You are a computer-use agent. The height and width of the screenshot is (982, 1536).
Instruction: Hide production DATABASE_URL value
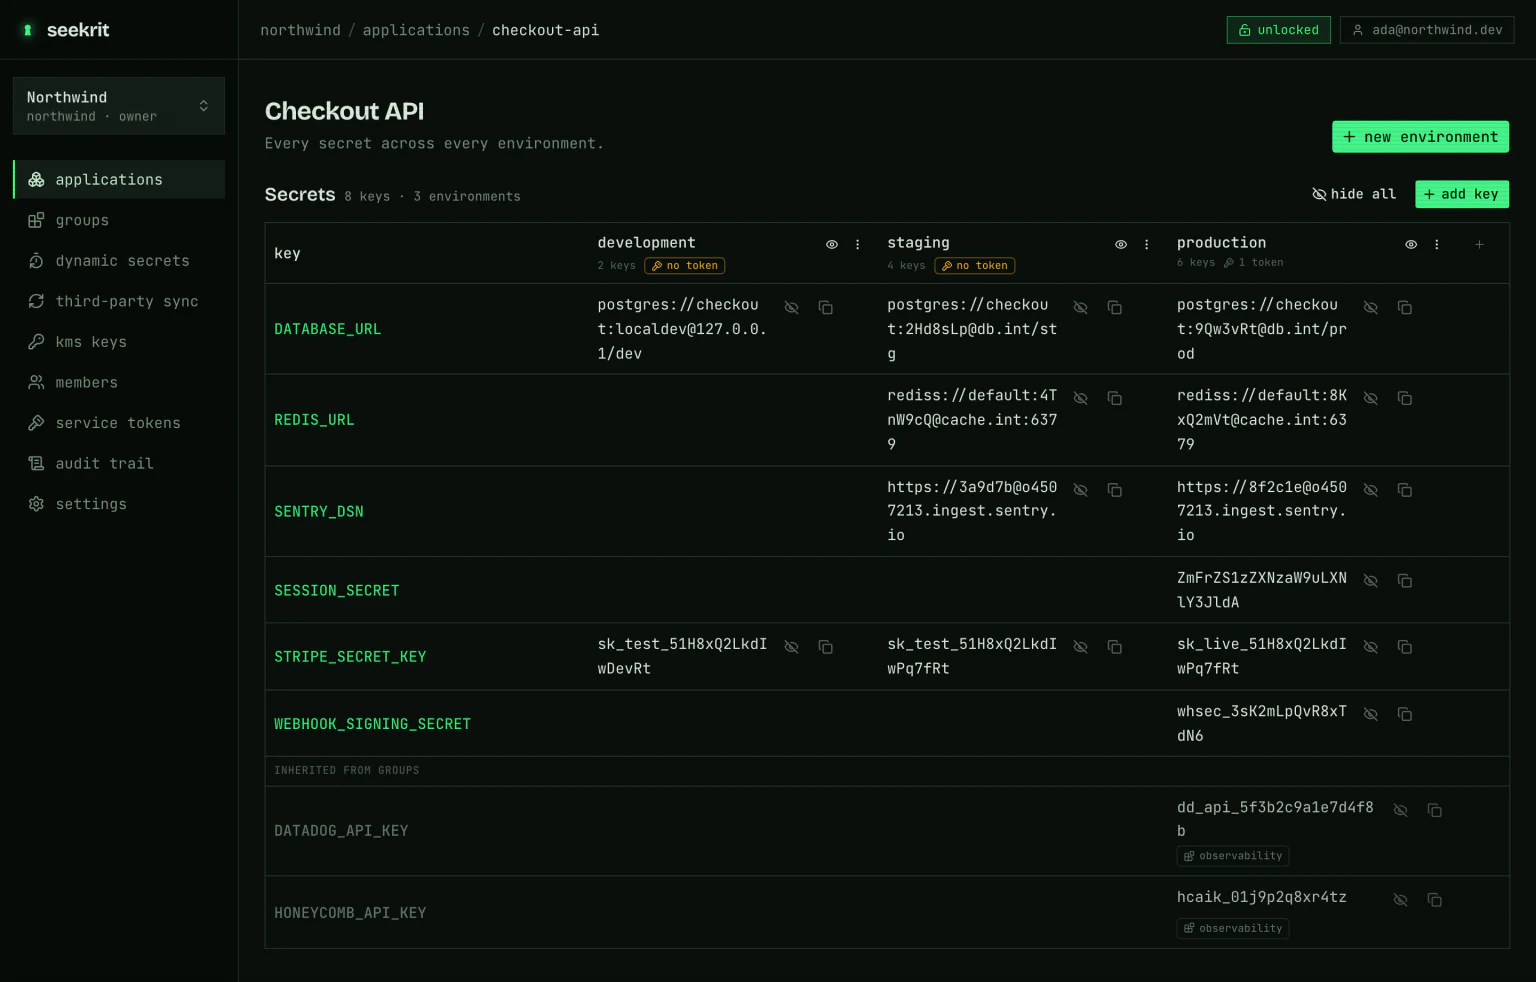pos(1370,307)
